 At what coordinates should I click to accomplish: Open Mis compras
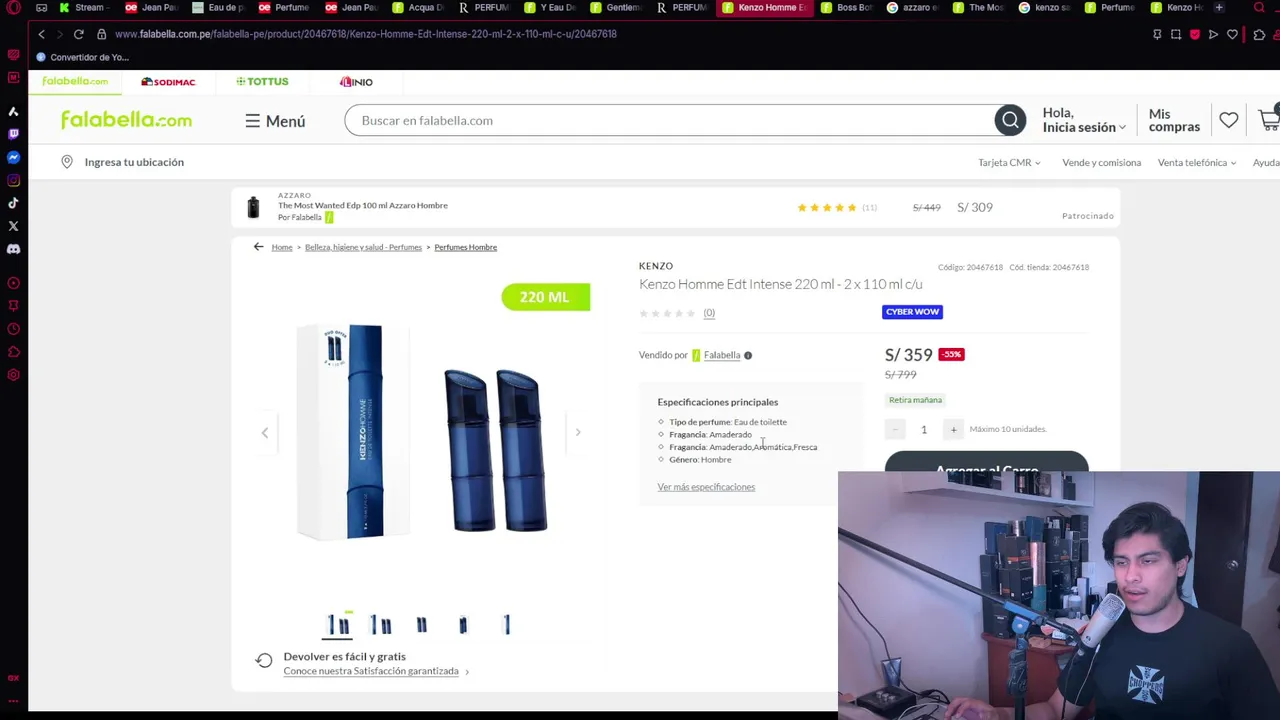click(1174, 120)
